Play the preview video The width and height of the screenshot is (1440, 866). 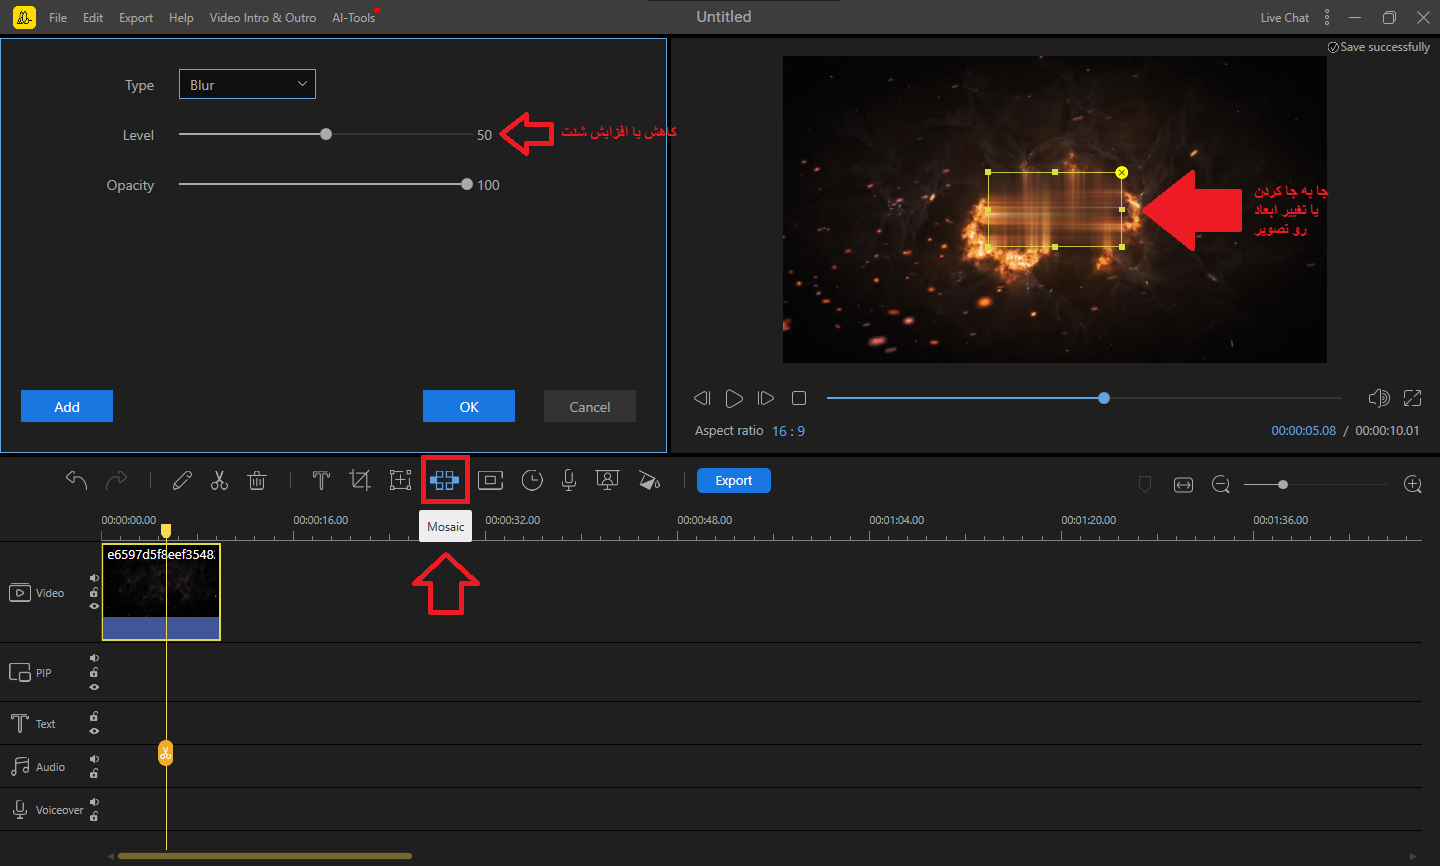click(x=734, y=398)
